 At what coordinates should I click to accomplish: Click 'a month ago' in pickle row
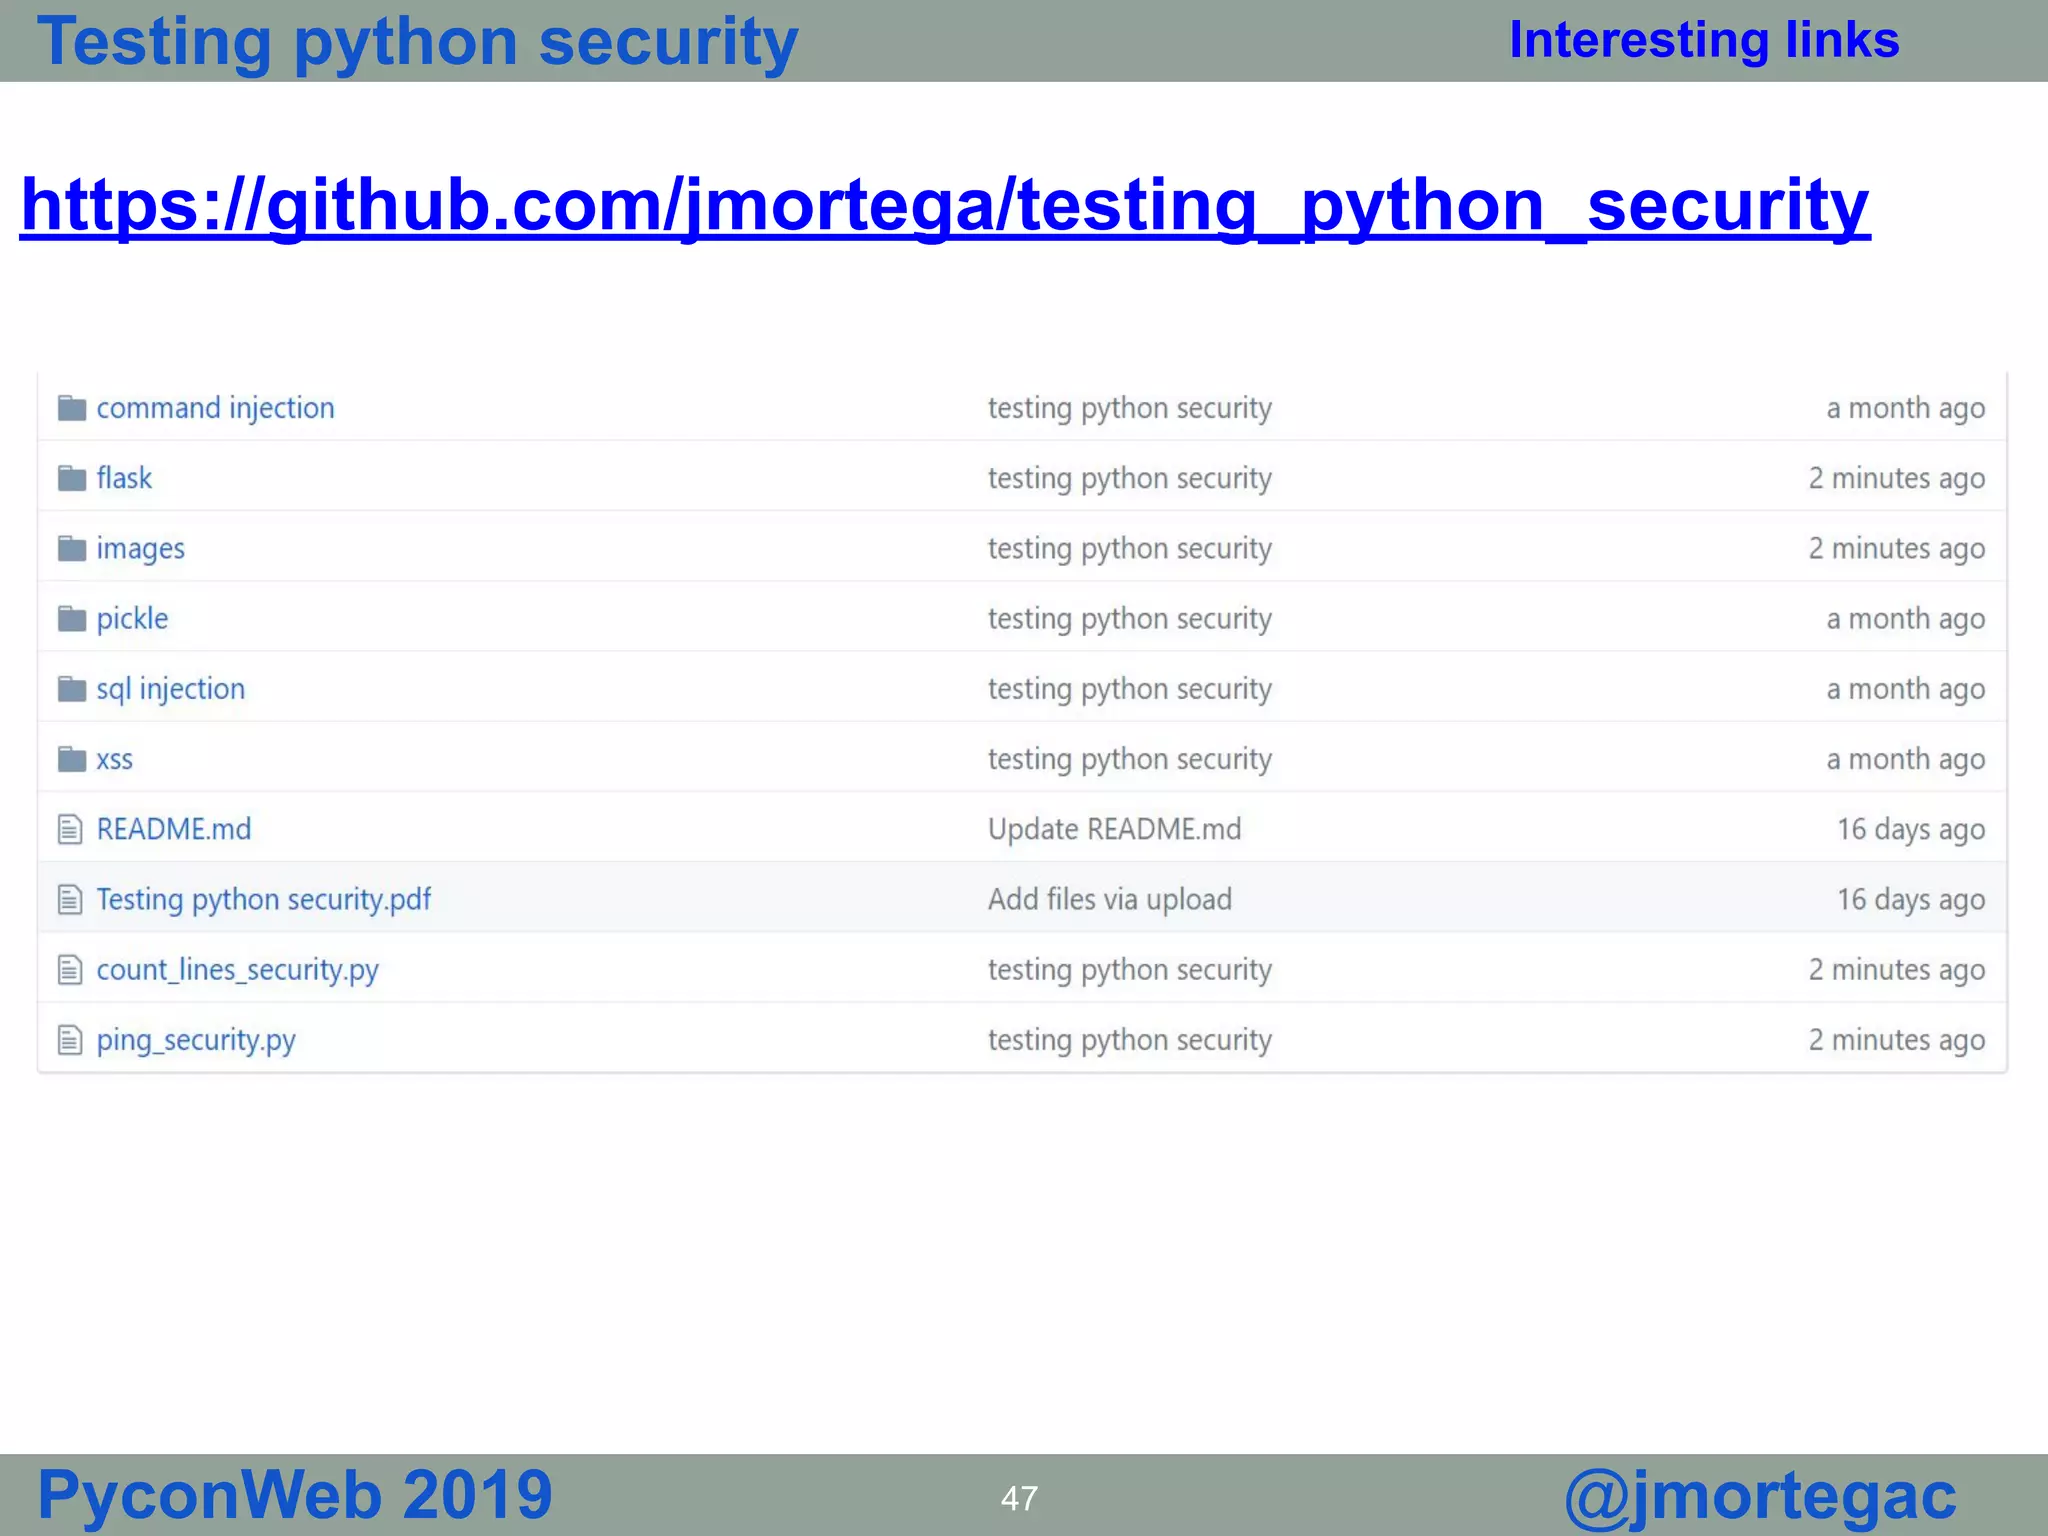coord(1905,619)
